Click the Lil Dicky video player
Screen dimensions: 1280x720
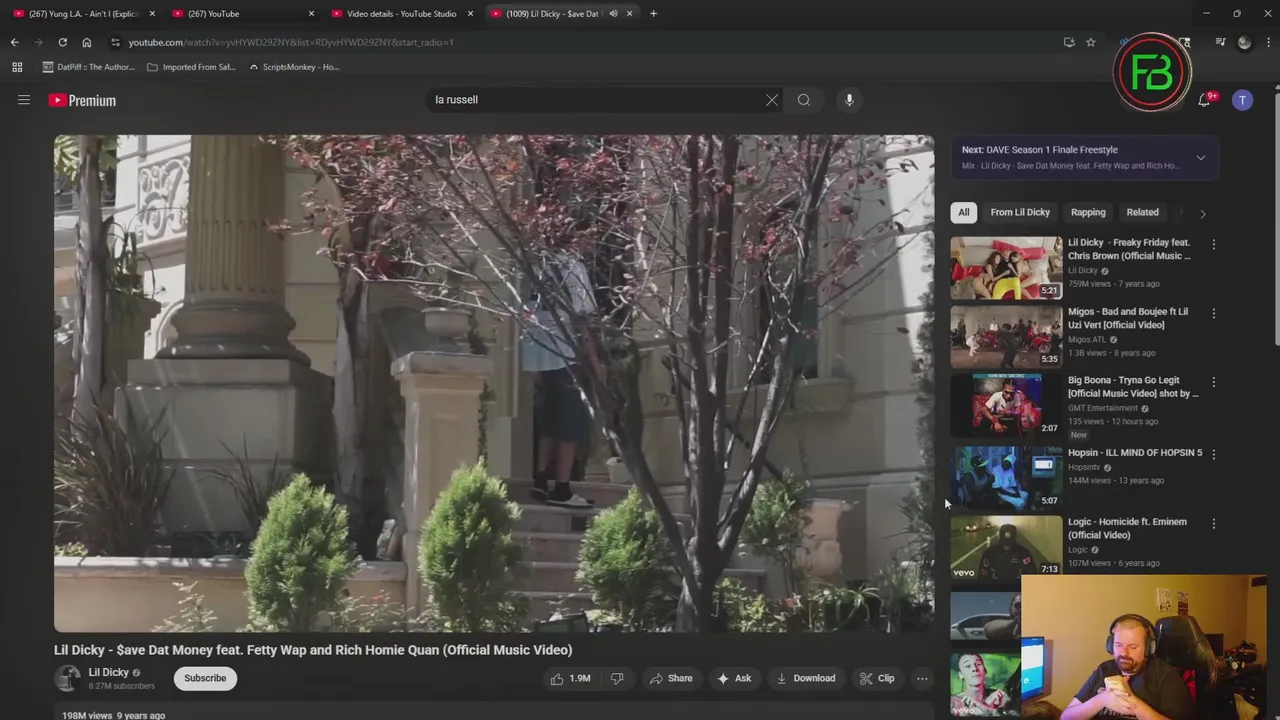(x=494, y=383)
